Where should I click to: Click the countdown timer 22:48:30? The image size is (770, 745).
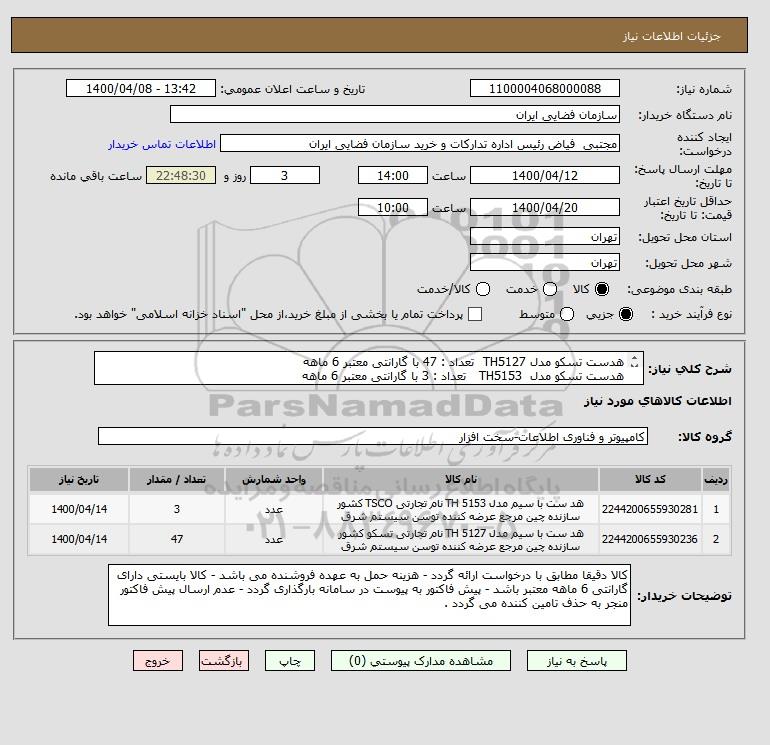pyautogui.click(x=181, y=175)
